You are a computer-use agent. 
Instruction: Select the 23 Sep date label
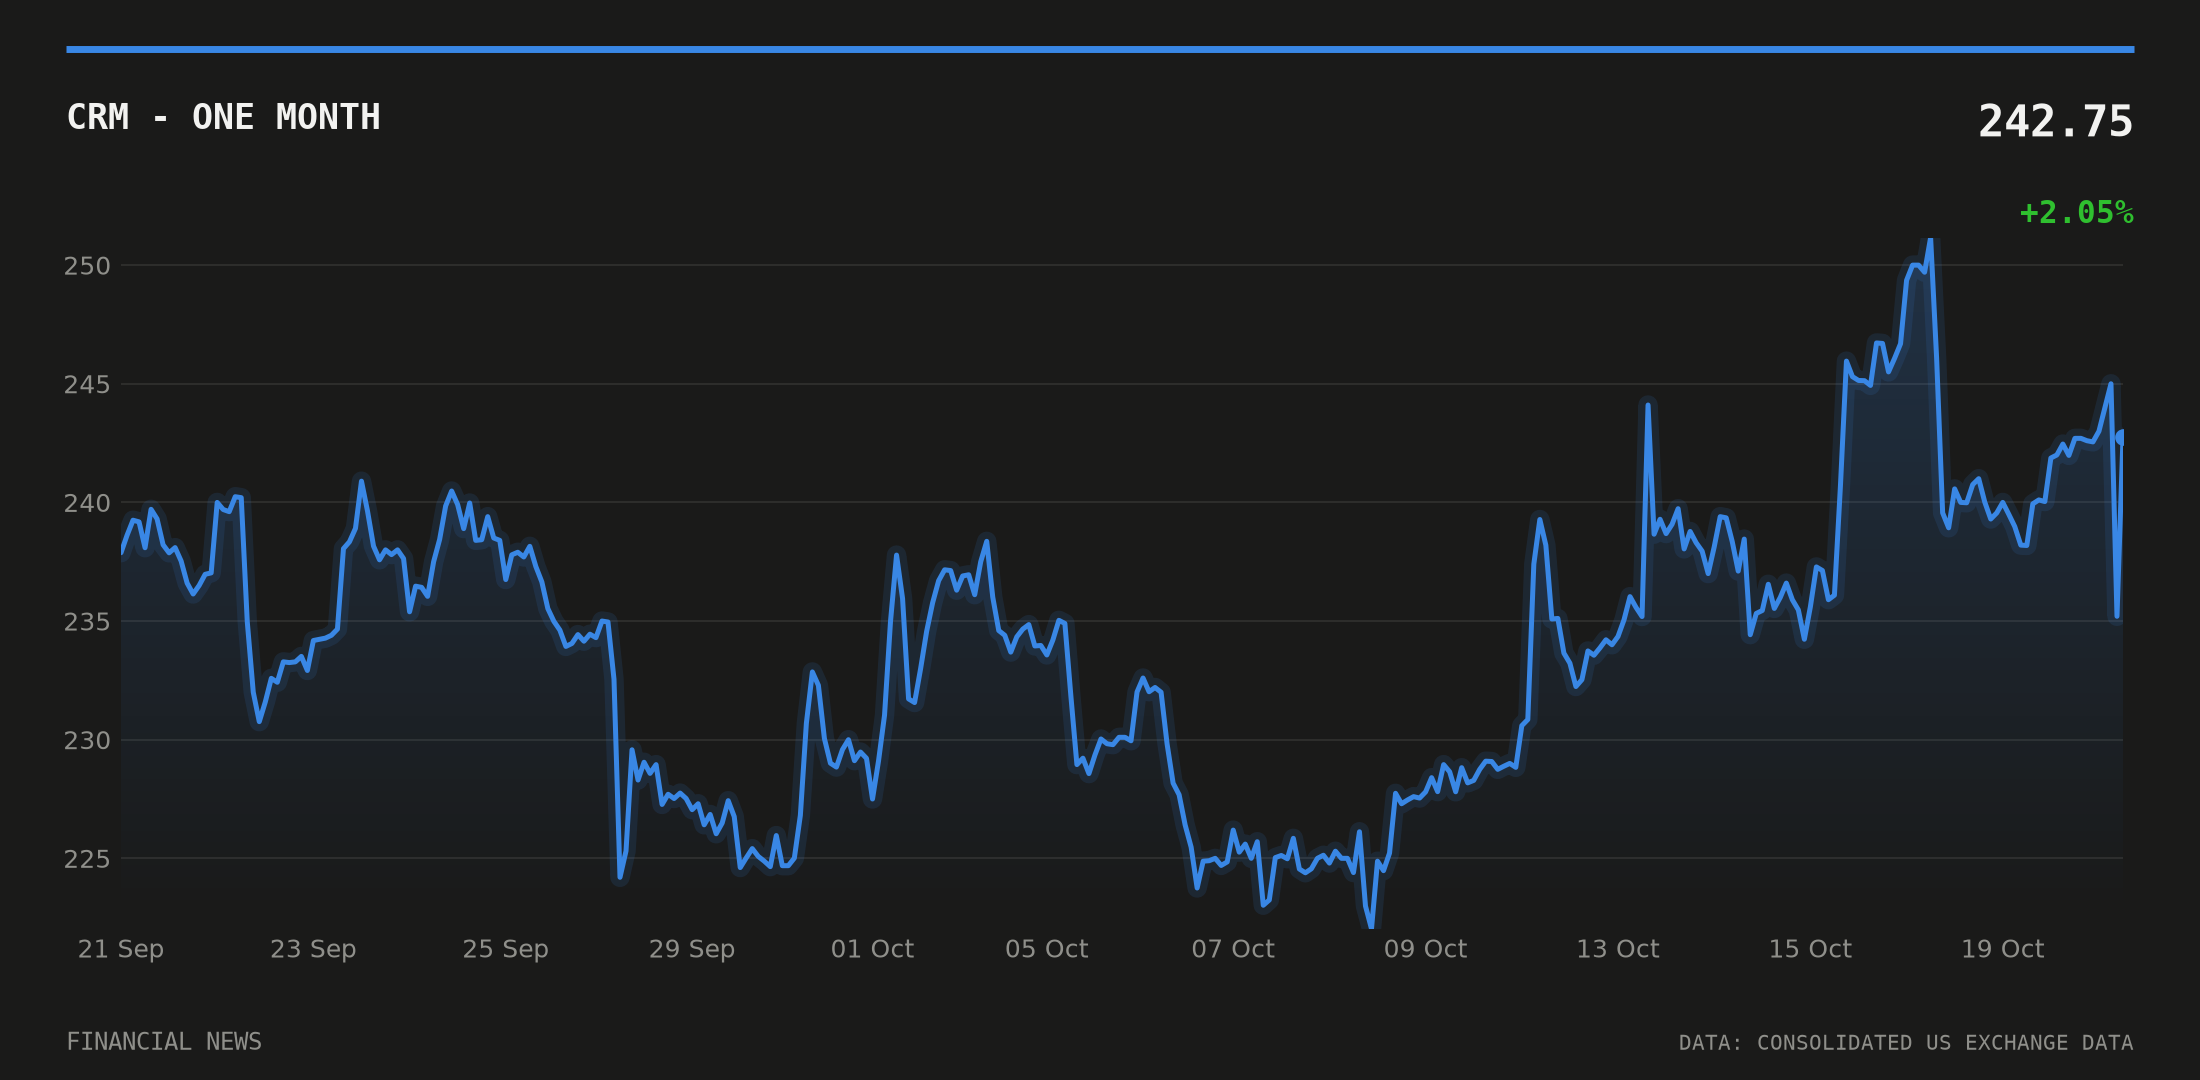(313, 949)
